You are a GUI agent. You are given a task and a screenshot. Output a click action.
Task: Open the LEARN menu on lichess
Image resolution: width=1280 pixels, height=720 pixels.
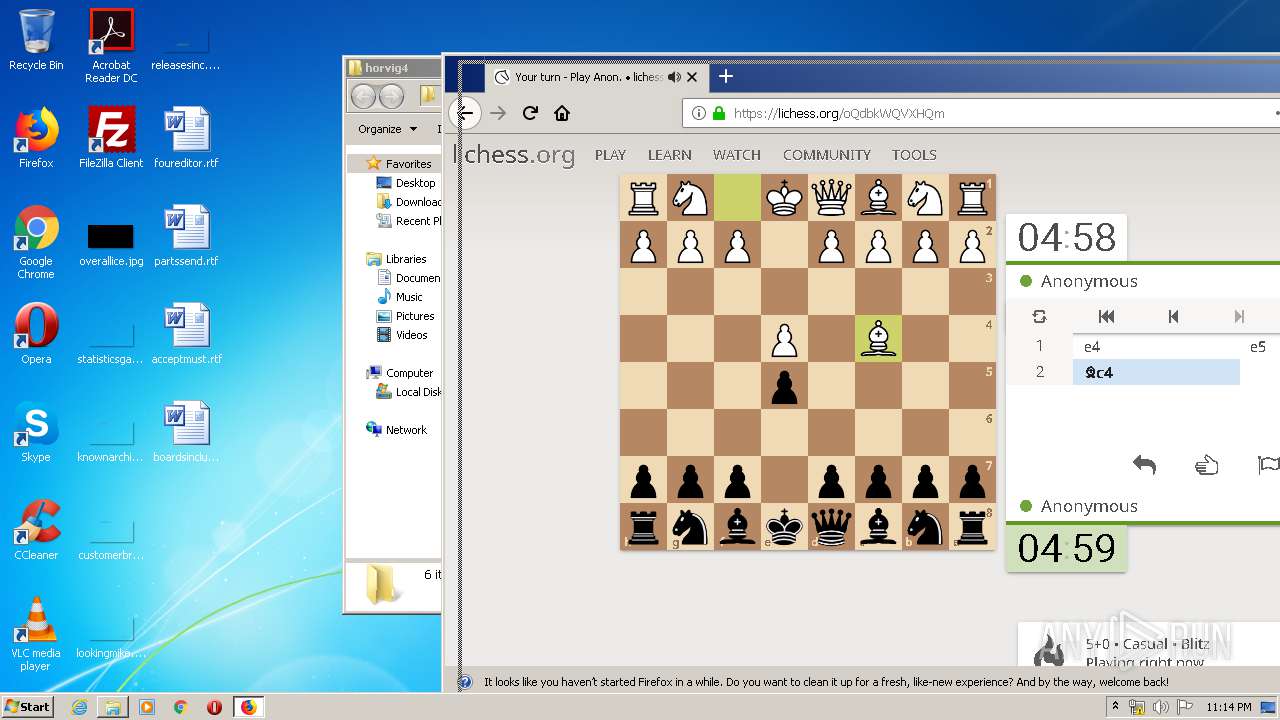pos(669,155)
